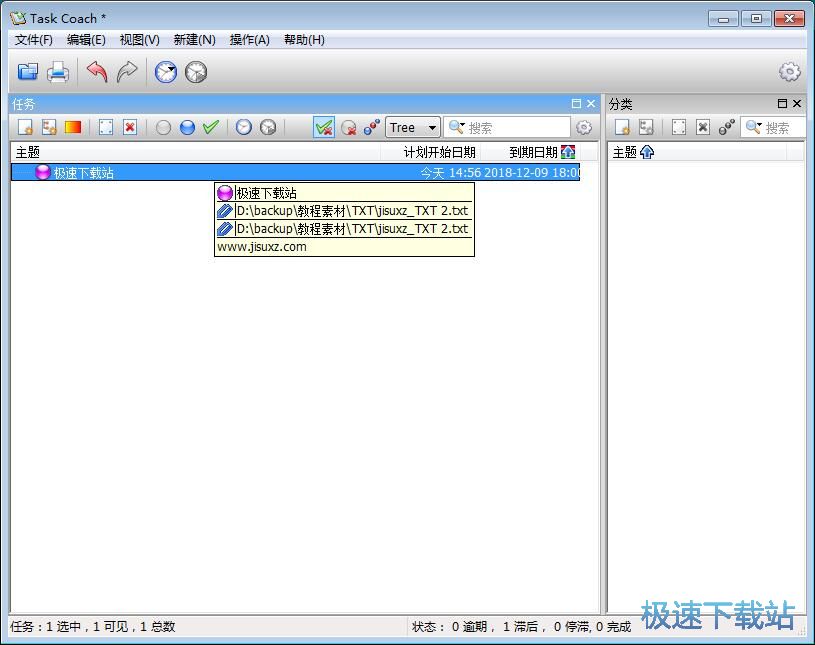This screenshot has height=645, width=815.
Task: Close the 任务 panel
Action: click(x=591, y=103)
